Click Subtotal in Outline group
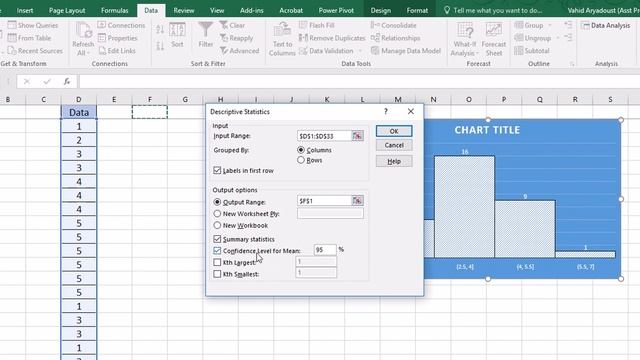Screen dimensions: 640x360 coord(532,51)
